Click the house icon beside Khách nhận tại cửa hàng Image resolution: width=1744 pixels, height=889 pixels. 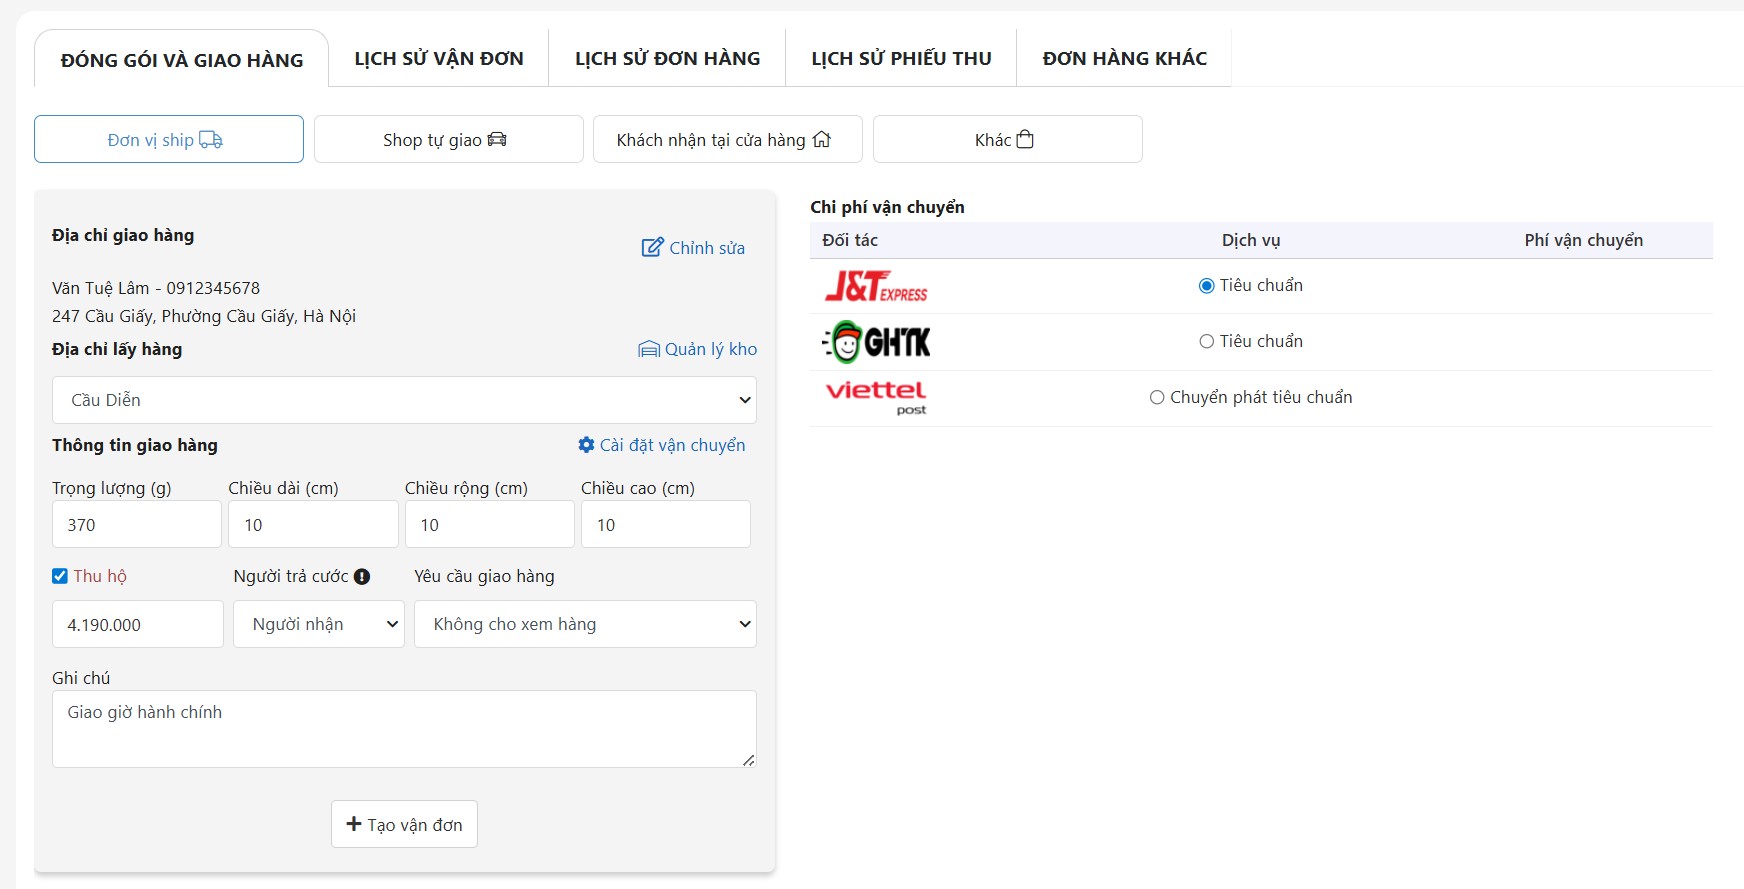[x=822, y=140]
